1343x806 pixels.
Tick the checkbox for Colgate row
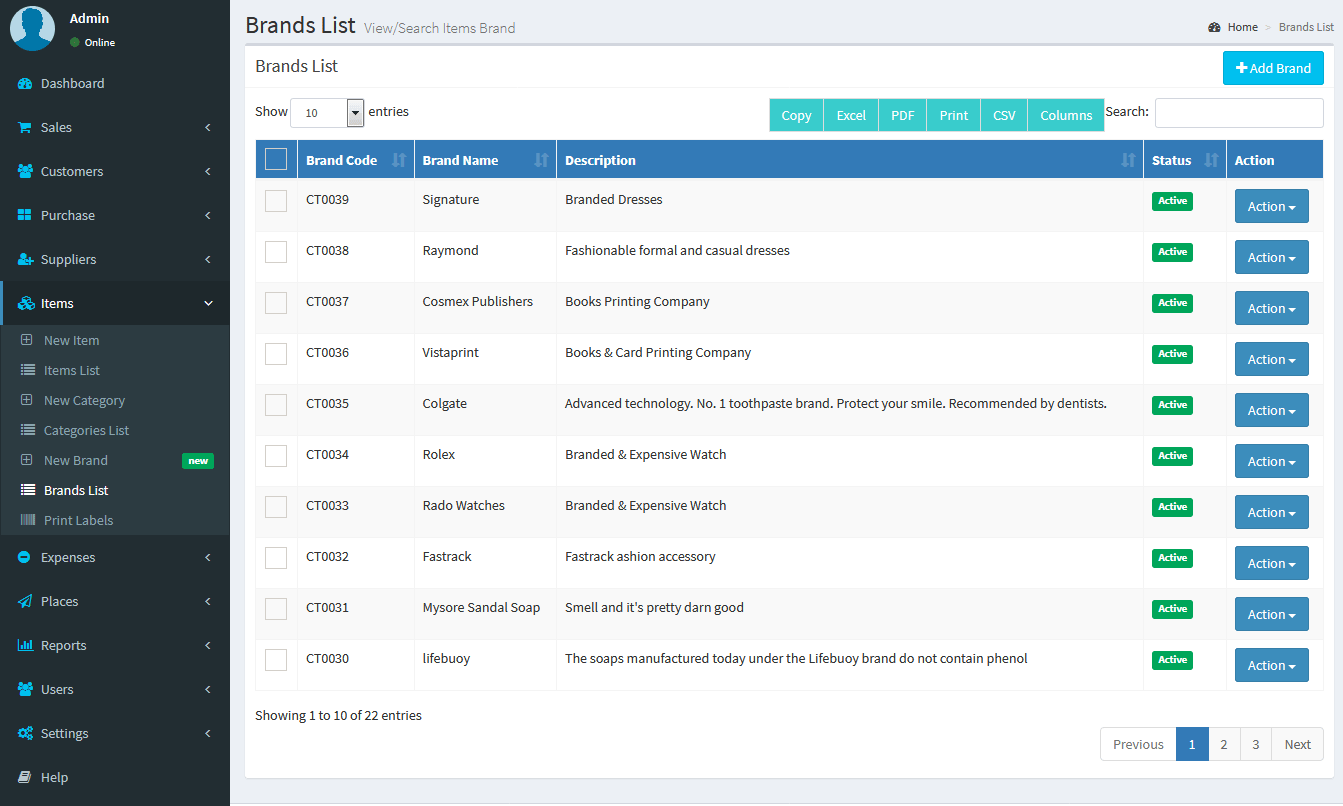[x=276, y=405]
